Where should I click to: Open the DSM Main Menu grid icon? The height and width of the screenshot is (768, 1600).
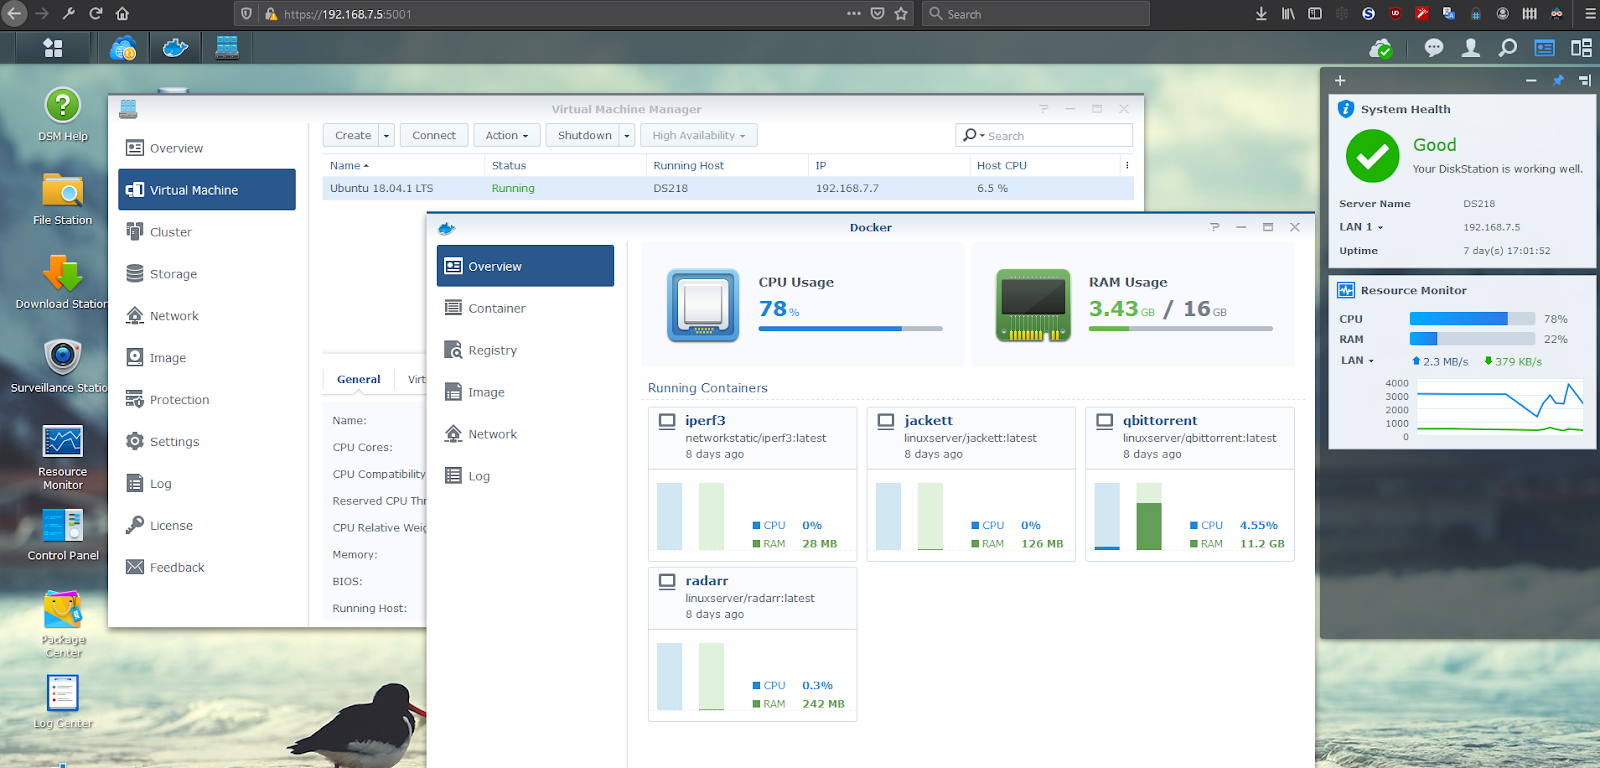tap(53, 48)
